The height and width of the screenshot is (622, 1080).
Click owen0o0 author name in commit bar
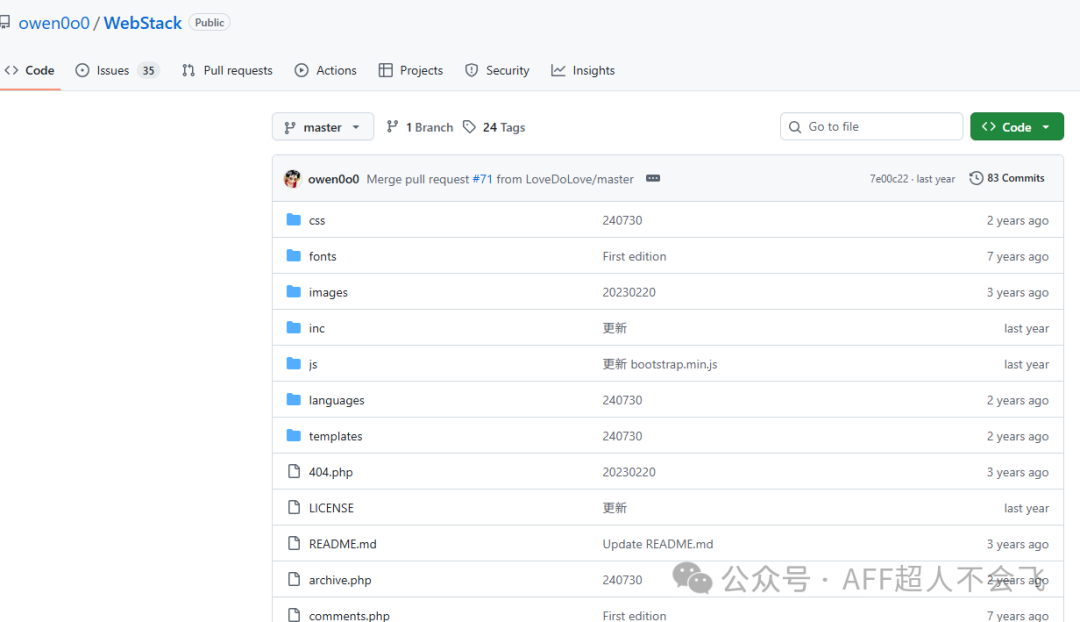(333, 179)
